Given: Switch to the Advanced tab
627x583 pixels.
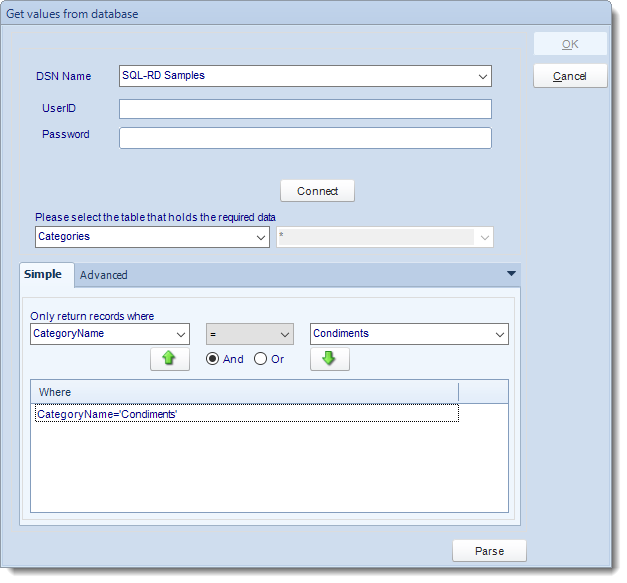Looking at the screenshot, I should [x=104, y=275].
